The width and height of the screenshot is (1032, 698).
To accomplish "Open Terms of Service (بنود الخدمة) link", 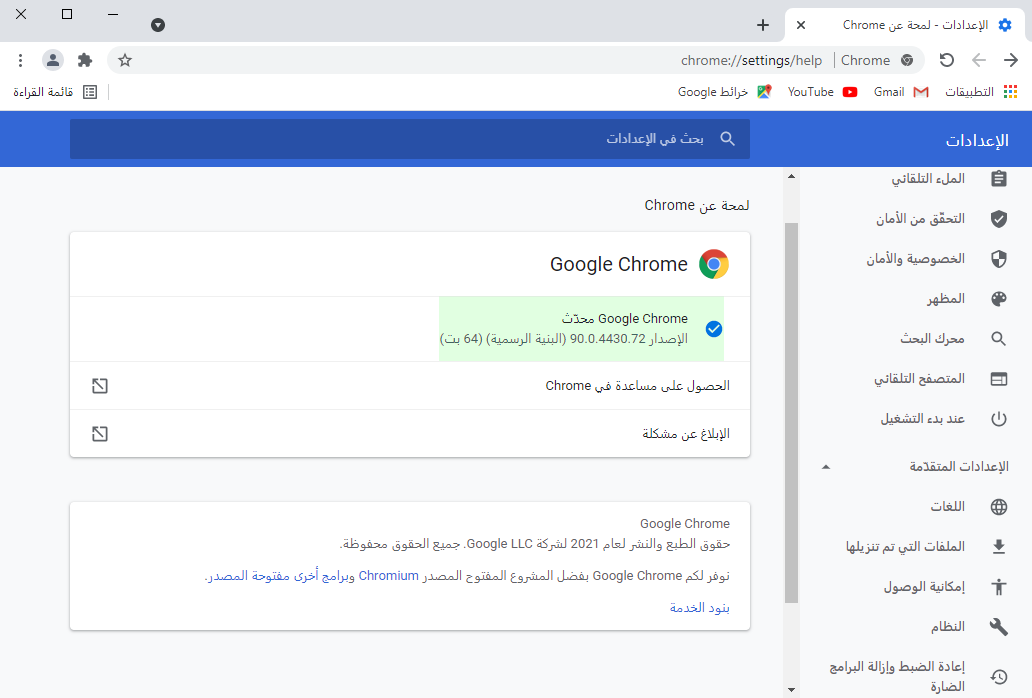I will click(700, 607).
